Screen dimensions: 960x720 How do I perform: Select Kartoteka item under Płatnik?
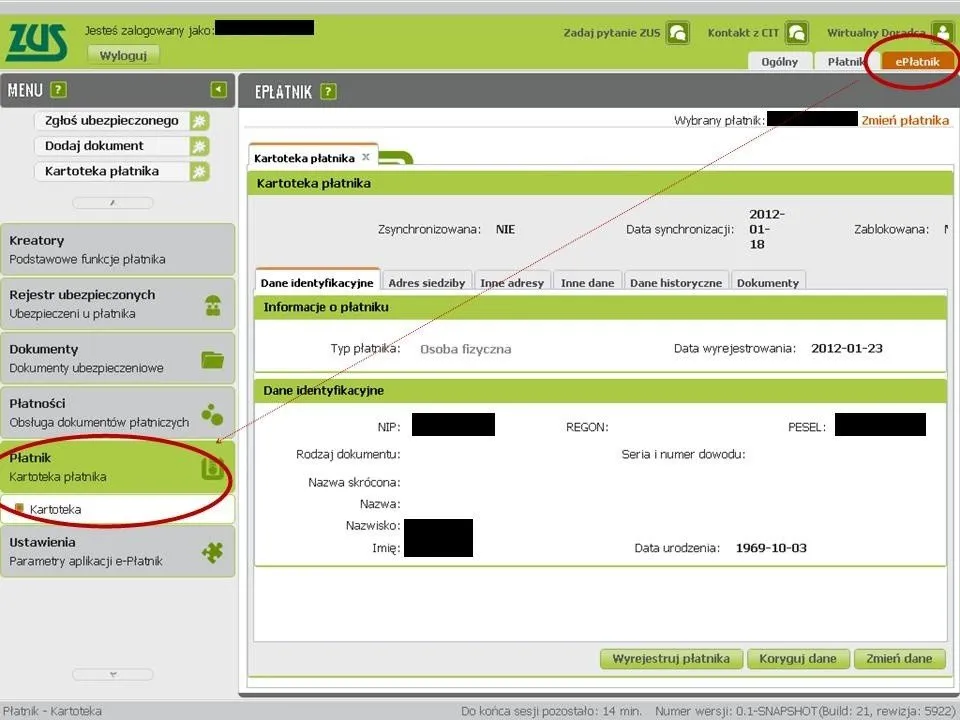pos(56,509)
